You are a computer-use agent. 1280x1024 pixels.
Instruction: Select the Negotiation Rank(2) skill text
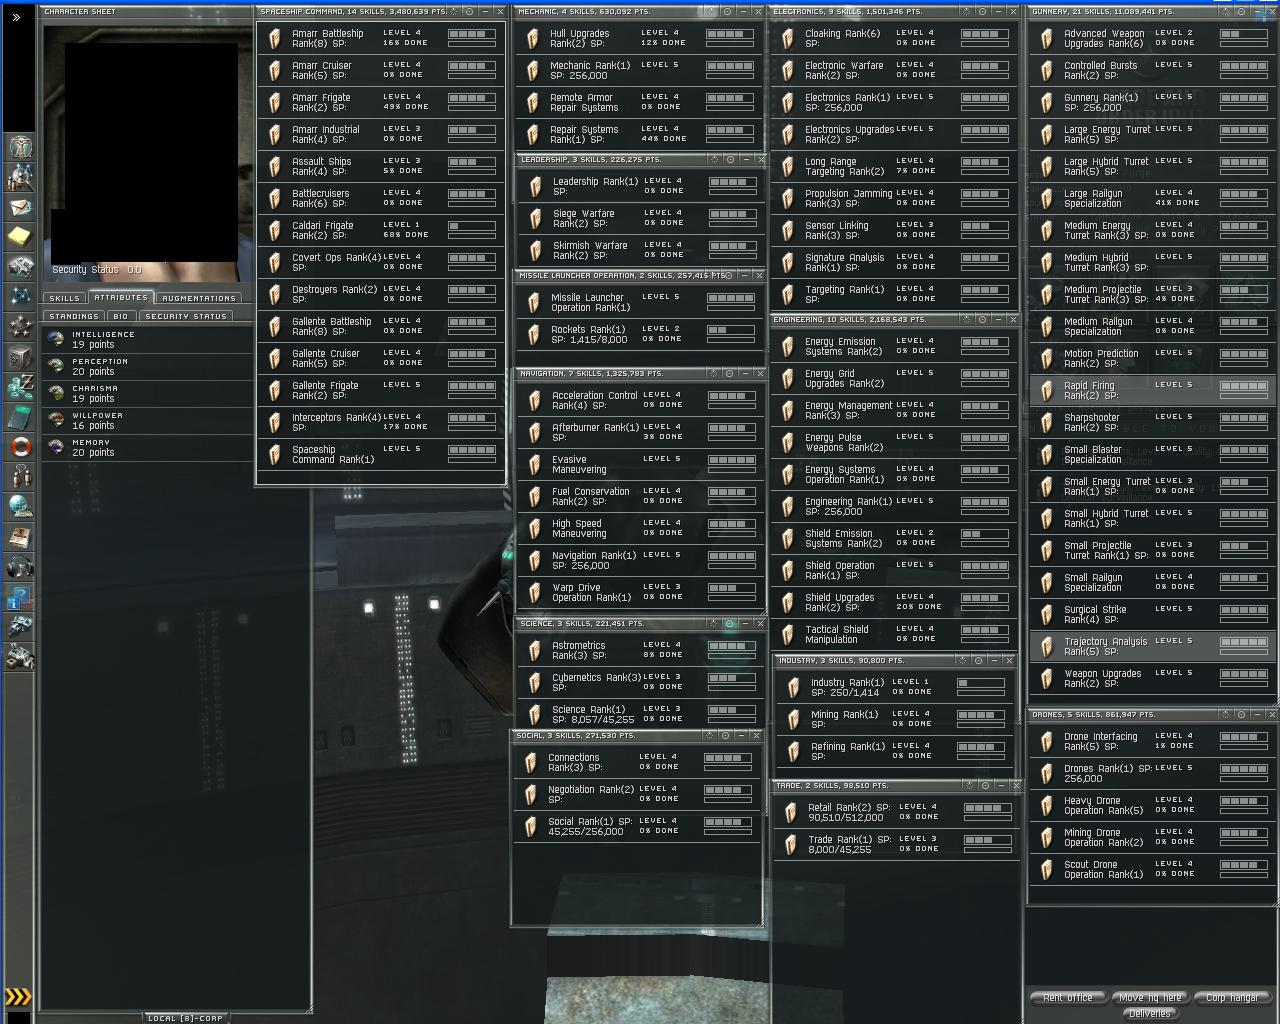591,794
